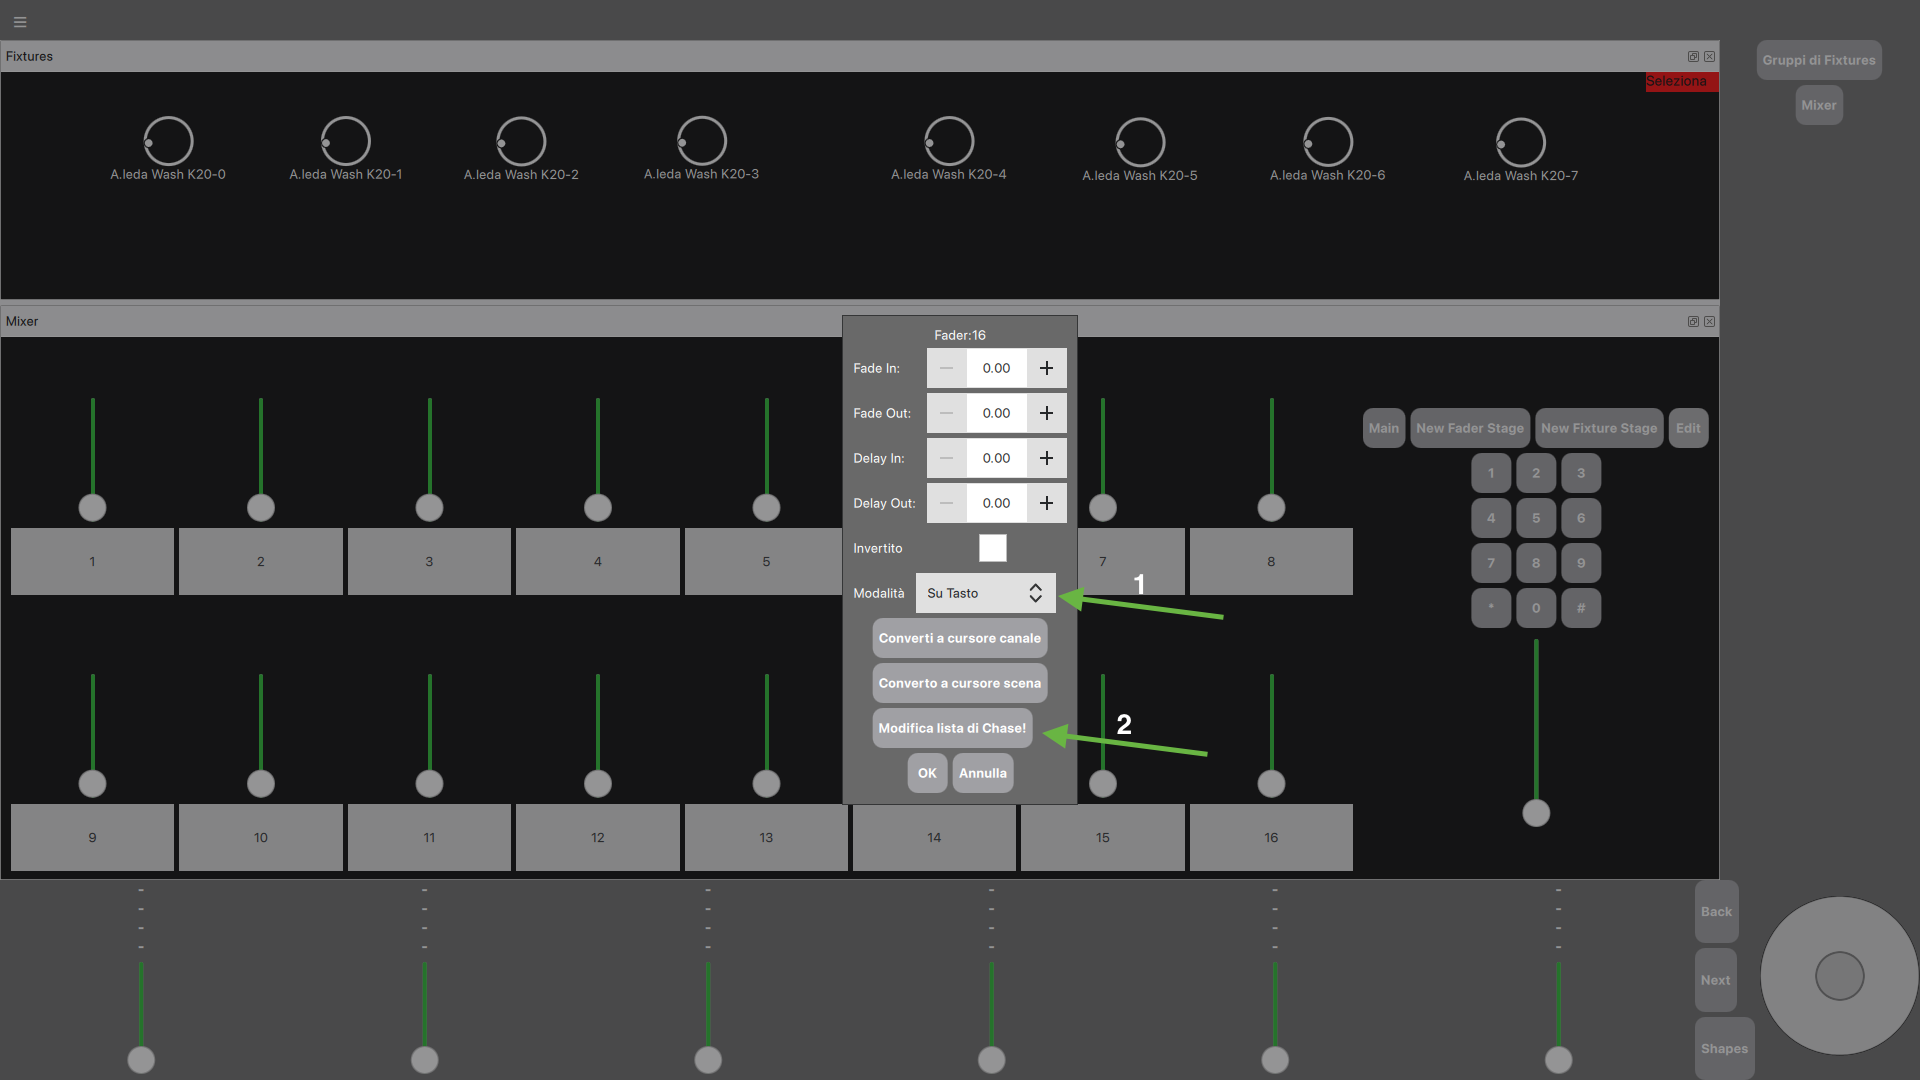
Task: Open the Modalità dropdown showing Su Tasto
Action: click(985, 593)
